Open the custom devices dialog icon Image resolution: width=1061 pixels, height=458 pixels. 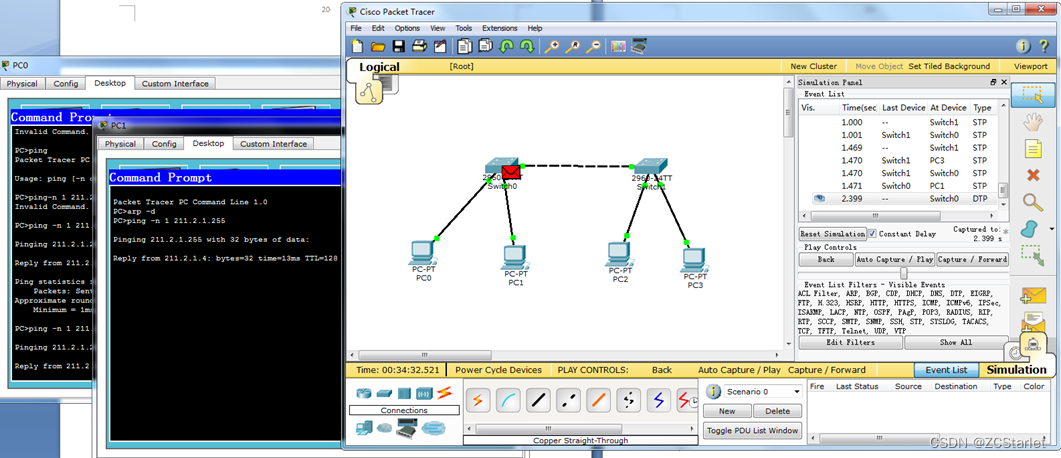(638, 47)
